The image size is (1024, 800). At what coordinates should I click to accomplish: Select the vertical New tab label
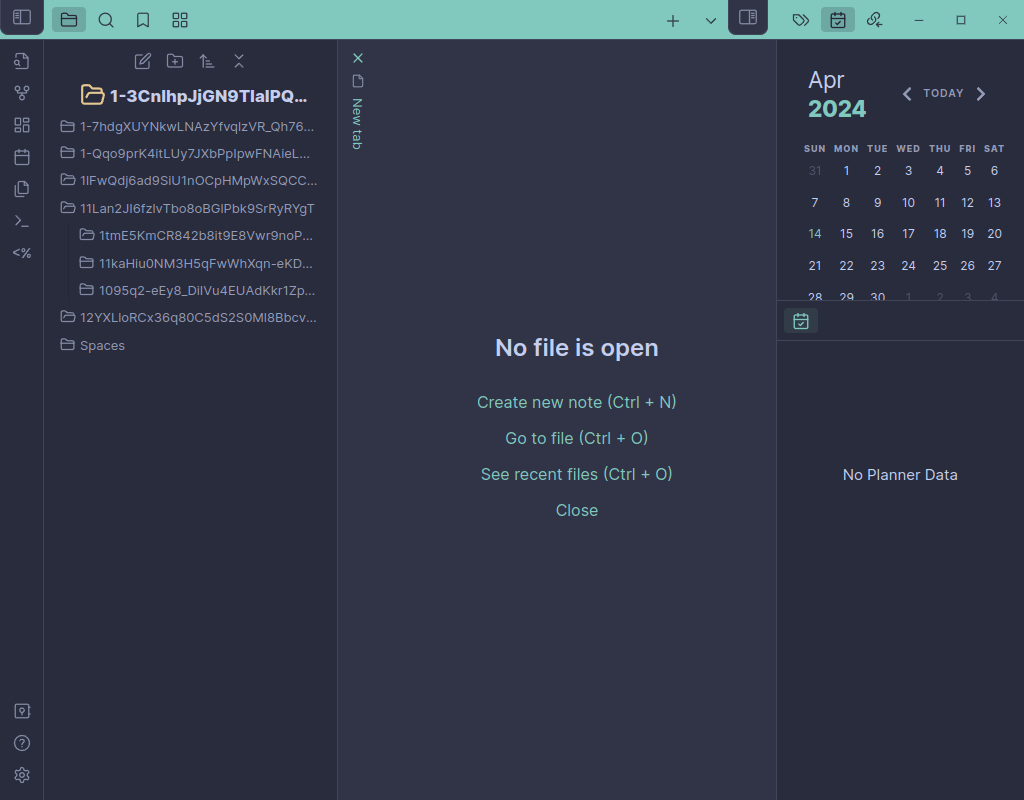click(x=357, y=124)
